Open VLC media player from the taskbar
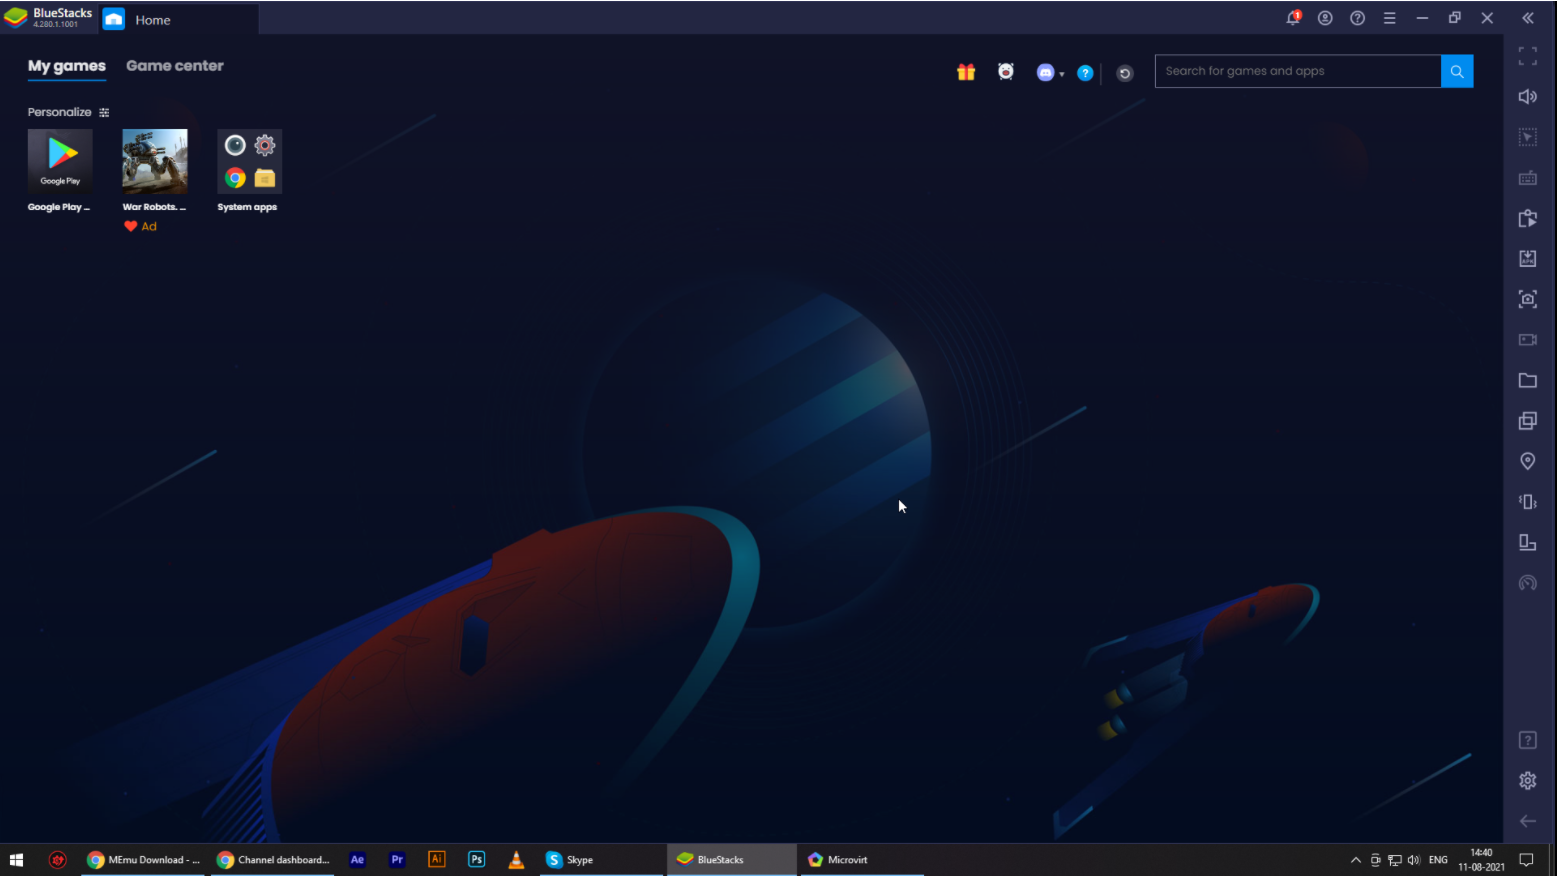This screenshot has width=1557, height=876. [516, 860]
